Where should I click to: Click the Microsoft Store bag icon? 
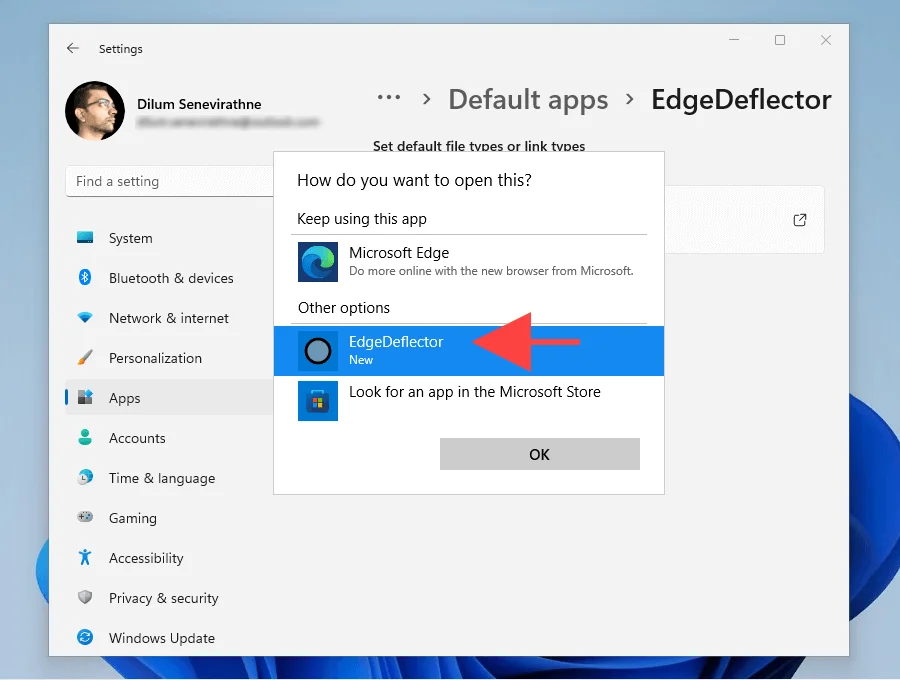tap(317, 401)
